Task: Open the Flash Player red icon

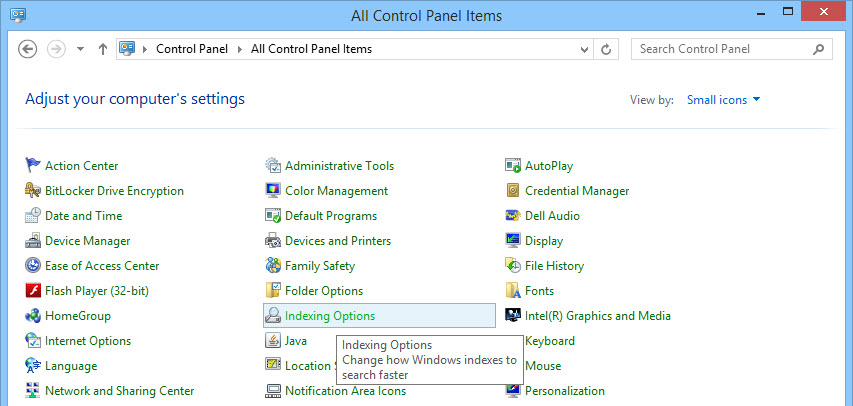Action: point(33,291)
